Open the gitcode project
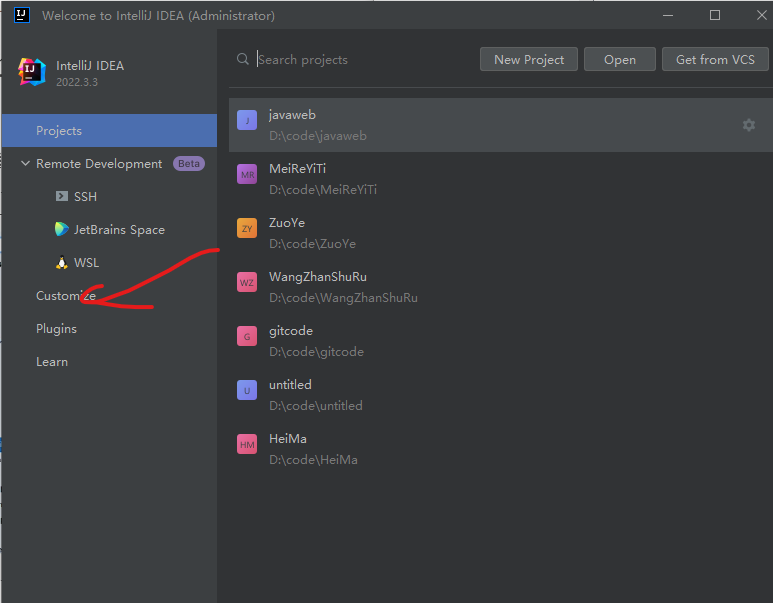The height and width of the screenshot is (603, 773). [x=501, y=341]
